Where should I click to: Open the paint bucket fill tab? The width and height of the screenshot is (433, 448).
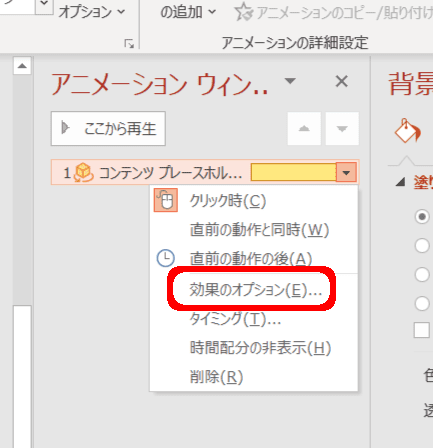(408, 131)
